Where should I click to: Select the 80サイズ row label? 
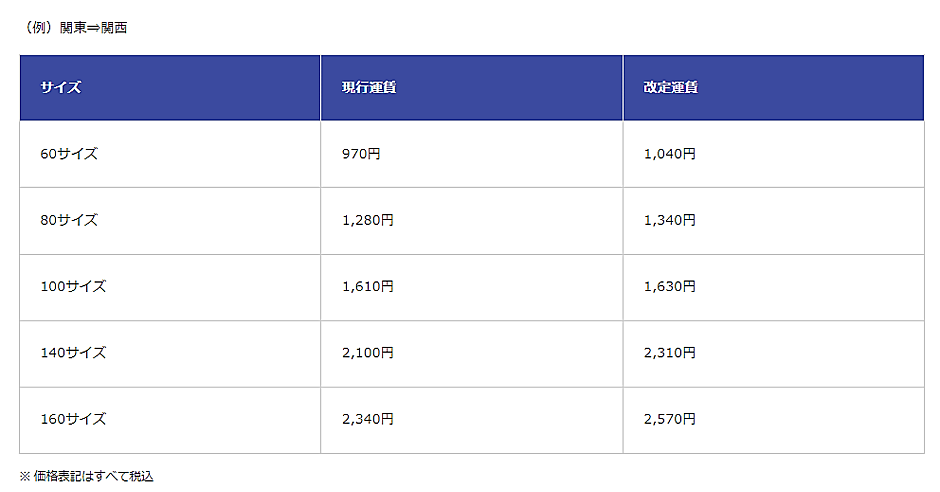[x=69, y=220]
